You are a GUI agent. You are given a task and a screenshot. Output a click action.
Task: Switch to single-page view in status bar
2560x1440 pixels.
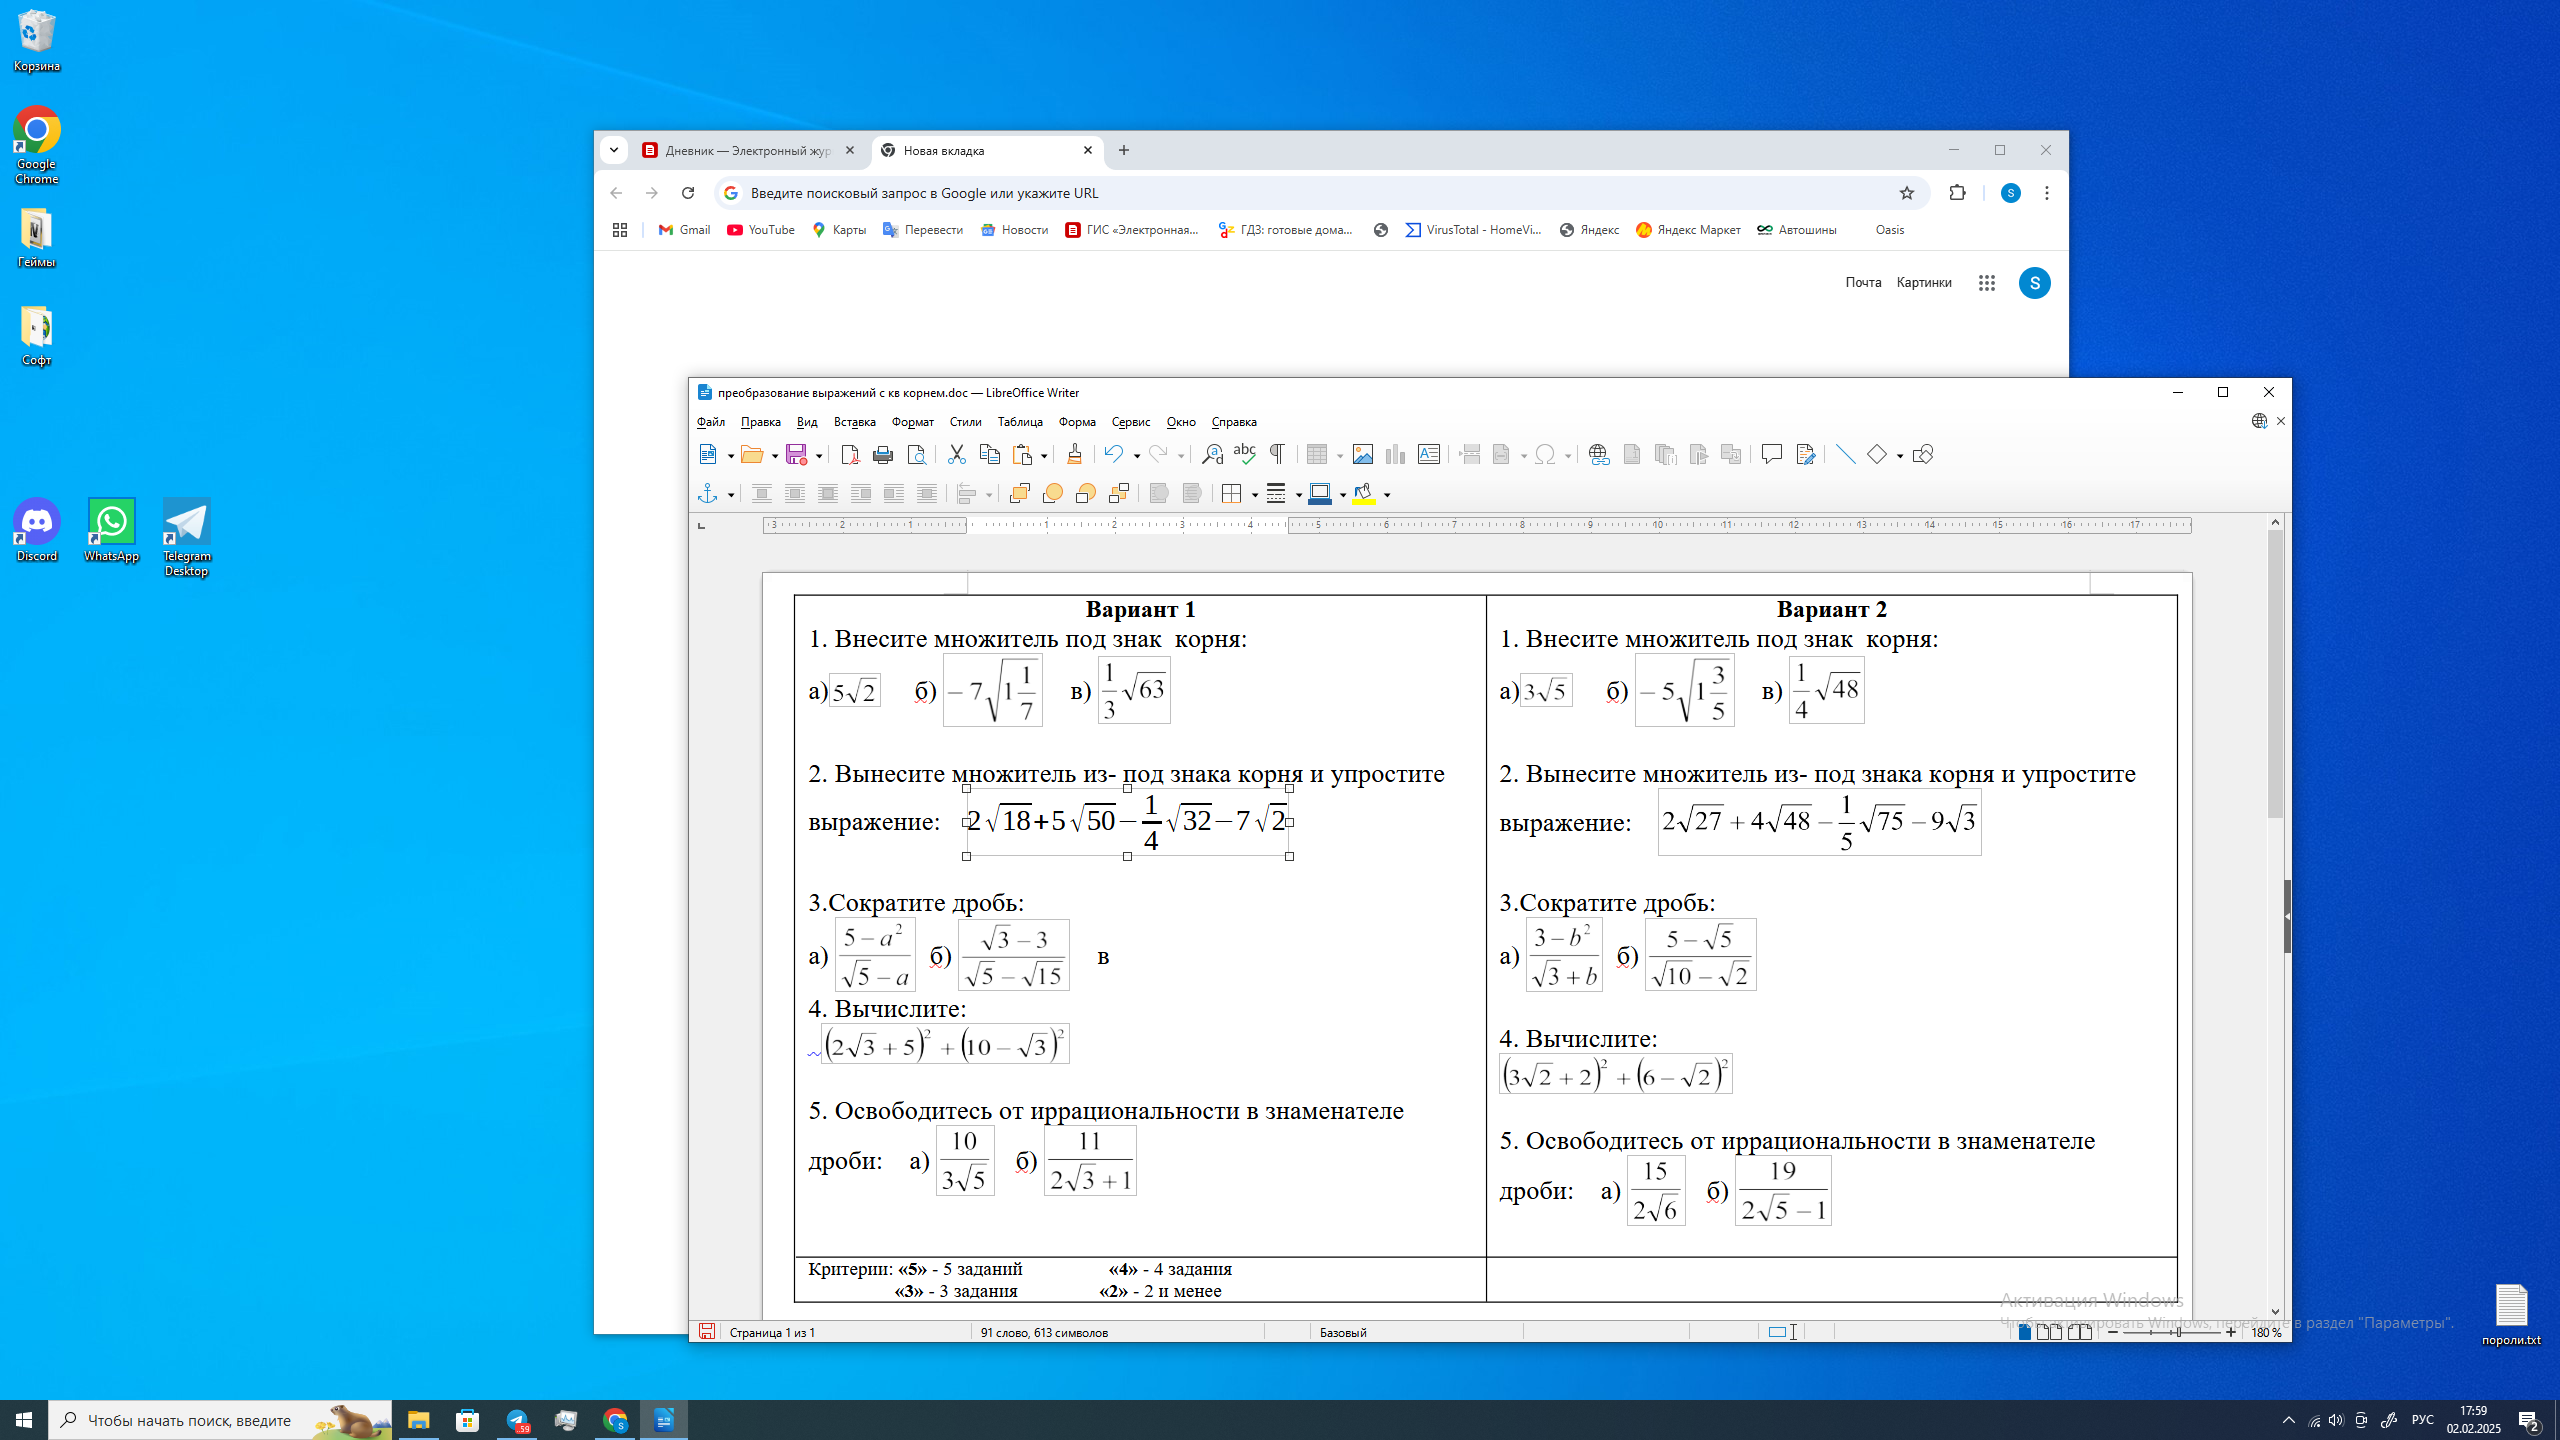pyautogui.click(x=2024, y=1332)
